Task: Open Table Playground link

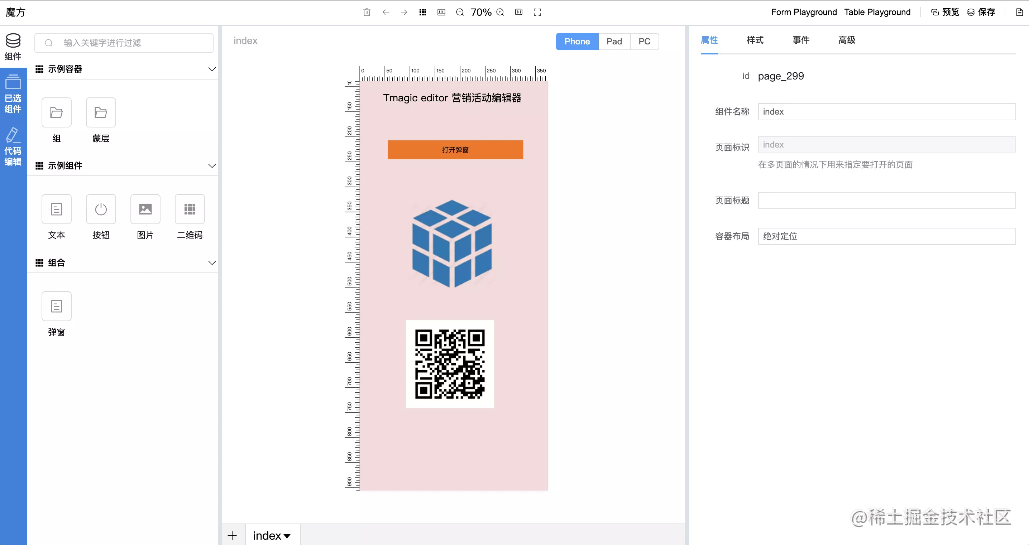Action: pos(877,12)
